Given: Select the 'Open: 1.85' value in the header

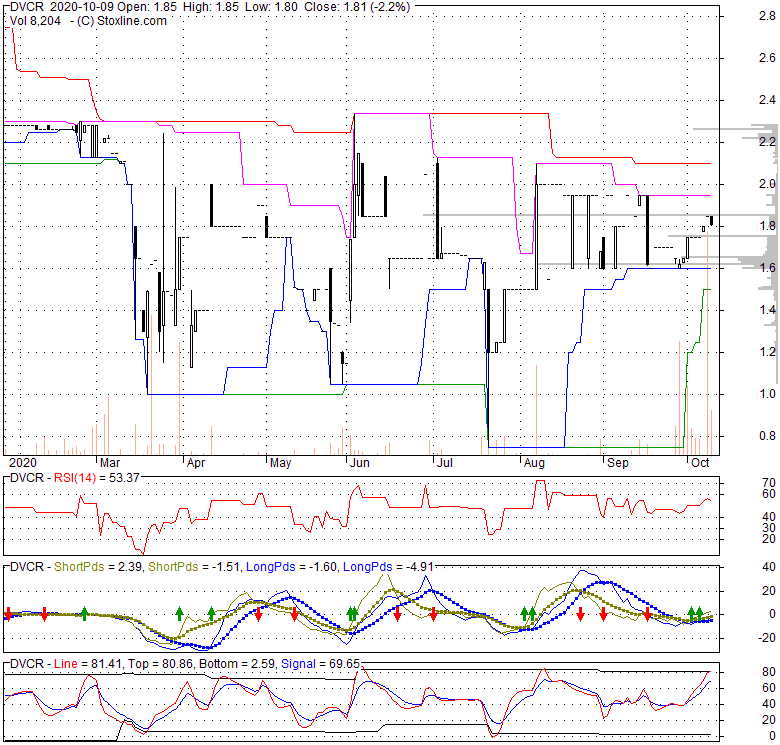Looking at the screenshot, I should click(x=147, y=7).
